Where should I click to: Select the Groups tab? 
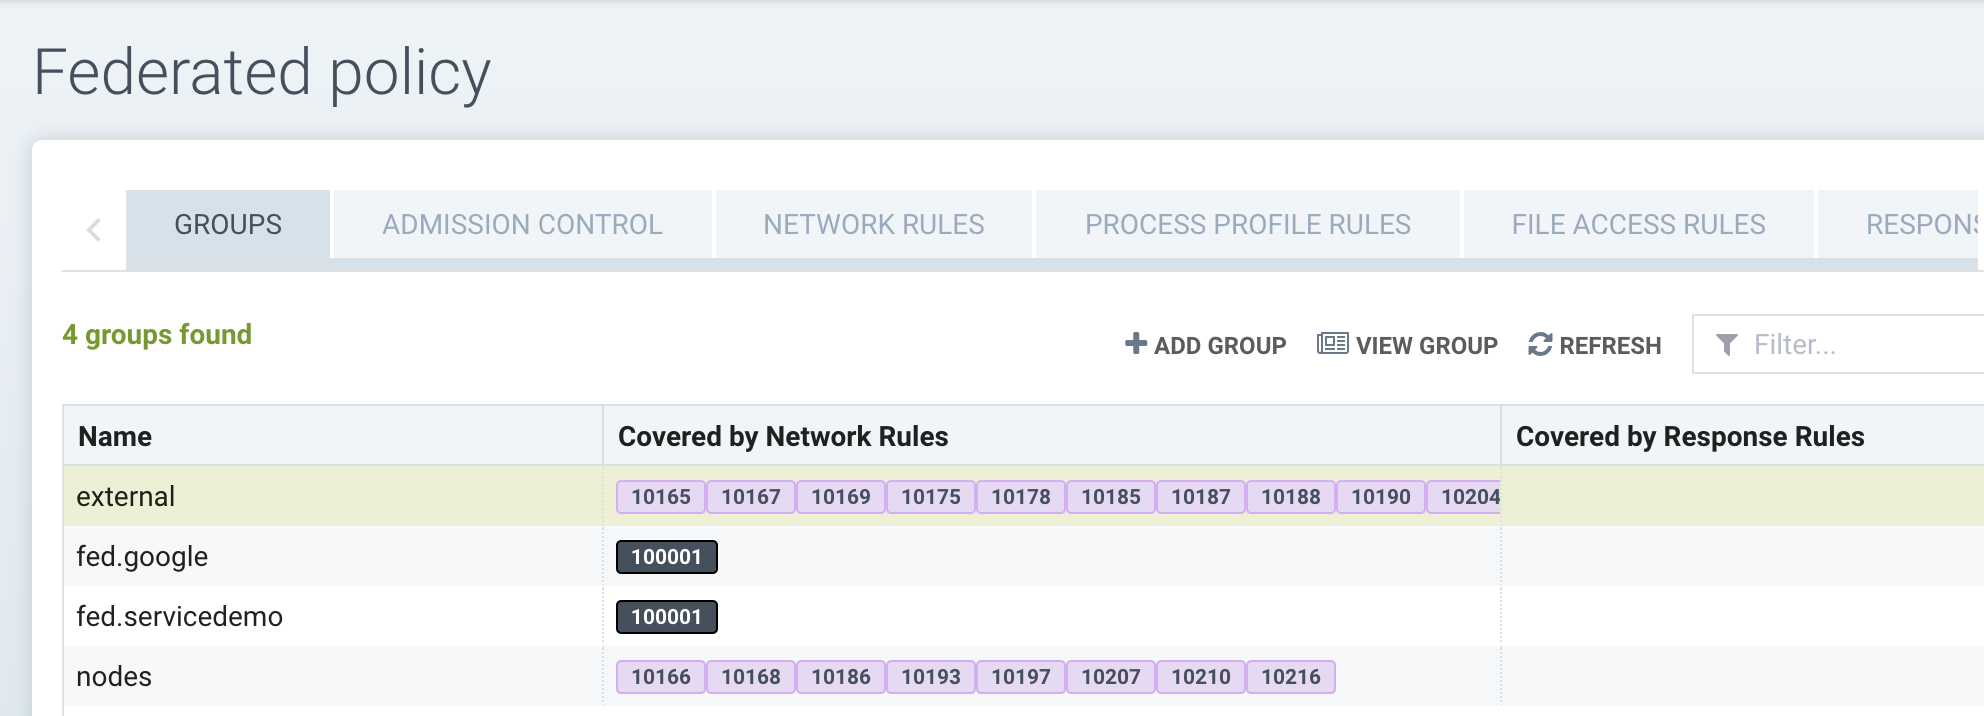pyautogui.click(x=228, y=224)
